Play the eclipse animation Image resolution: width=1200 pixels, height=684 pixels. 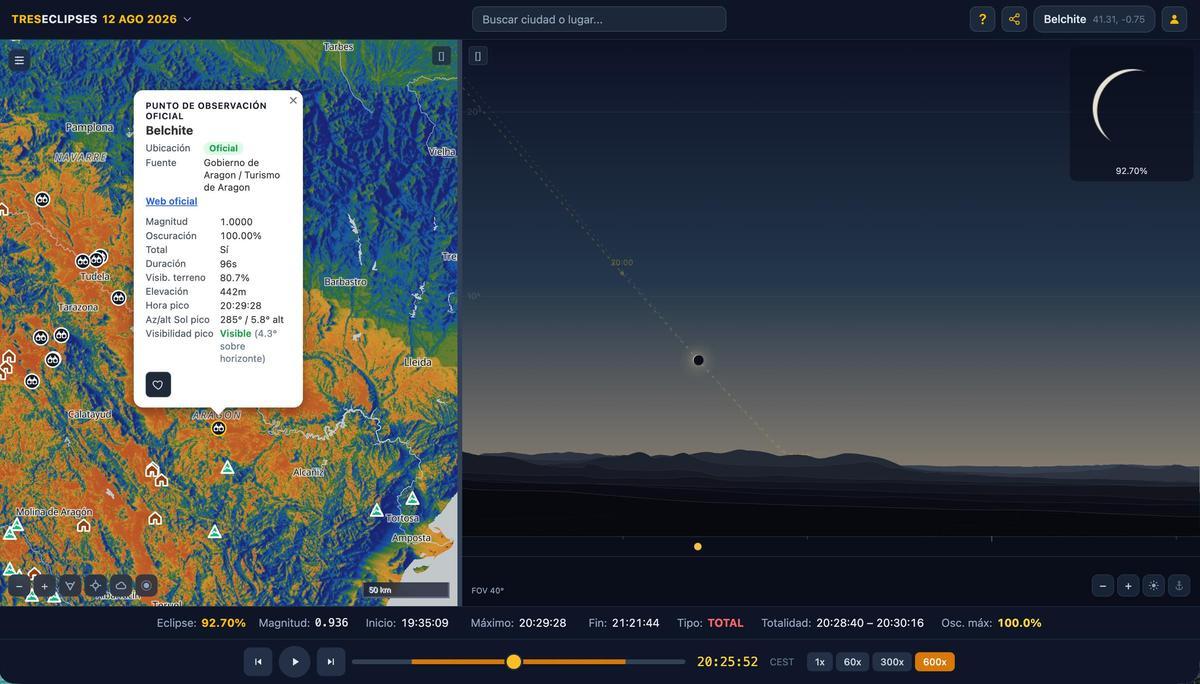[295, 662]
